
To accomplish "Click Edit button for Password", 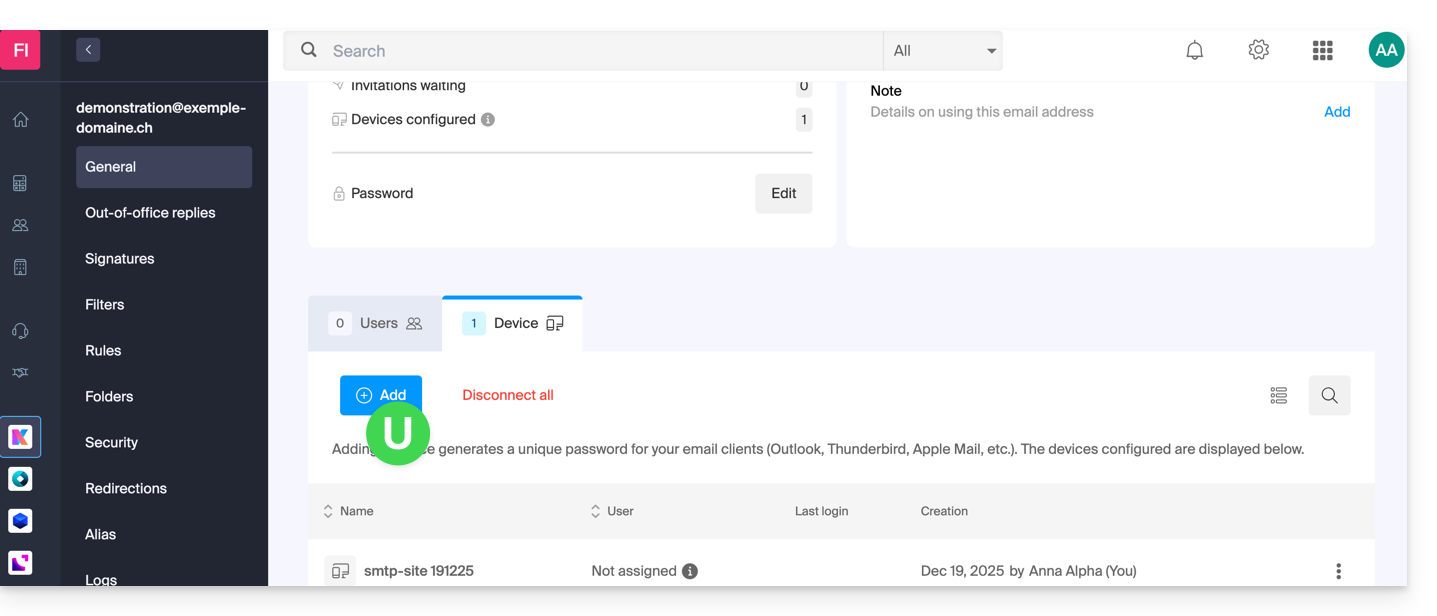I will click(783, 193).
